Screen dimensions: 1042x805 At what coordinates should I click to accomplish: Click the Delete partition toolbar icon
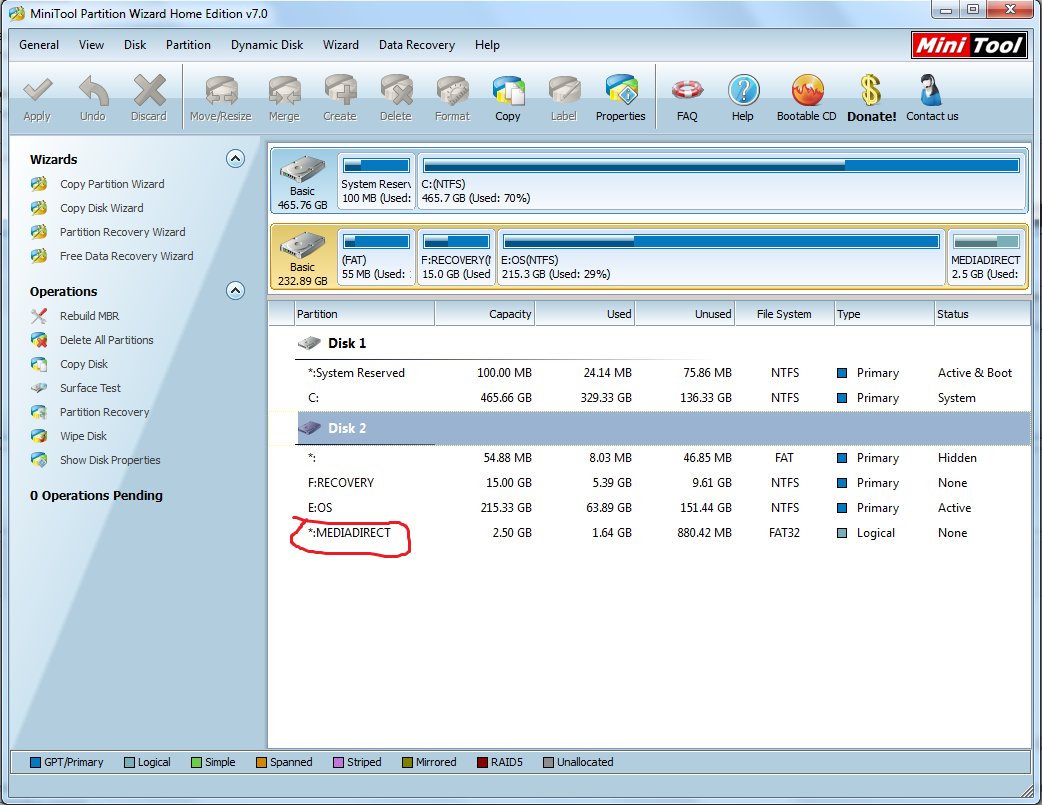coord(396,98)
